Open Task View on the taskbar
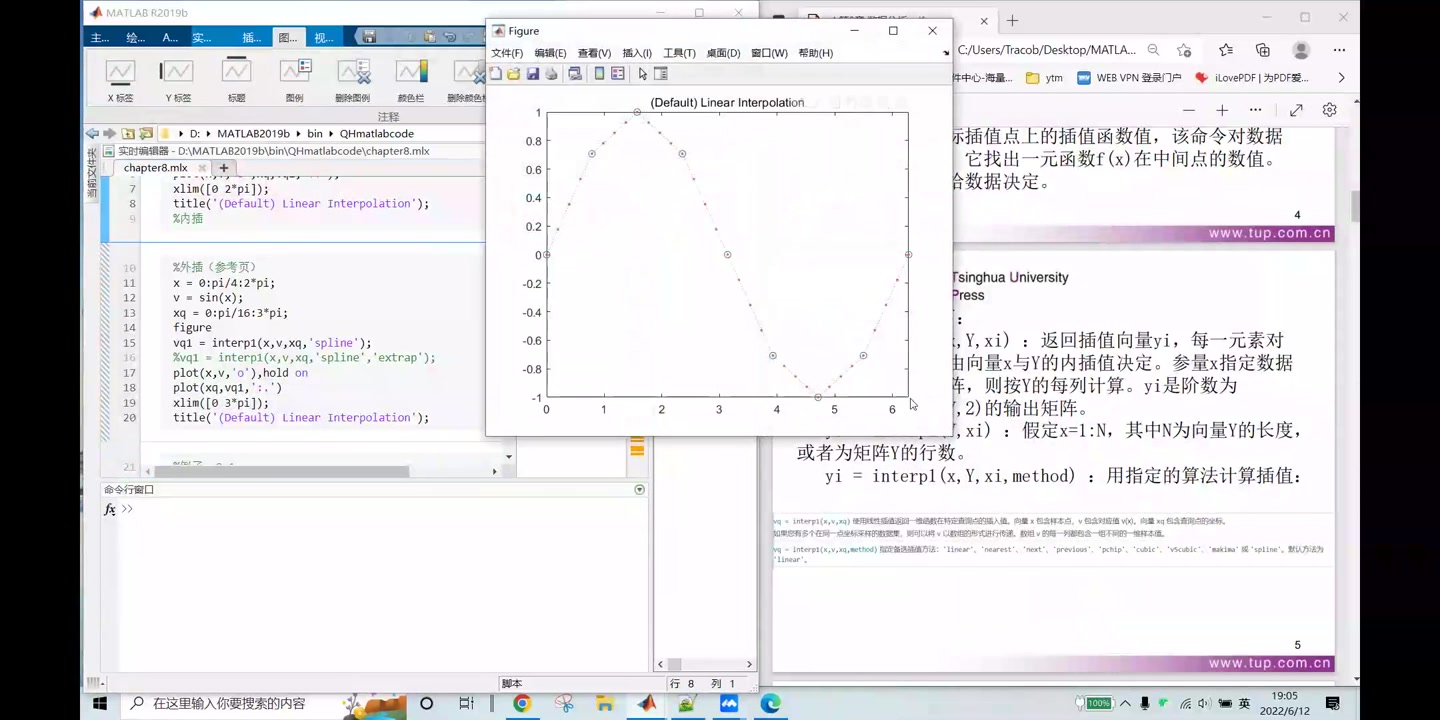This screenshot has height=720, width=1440. click(x=467, y=703)
